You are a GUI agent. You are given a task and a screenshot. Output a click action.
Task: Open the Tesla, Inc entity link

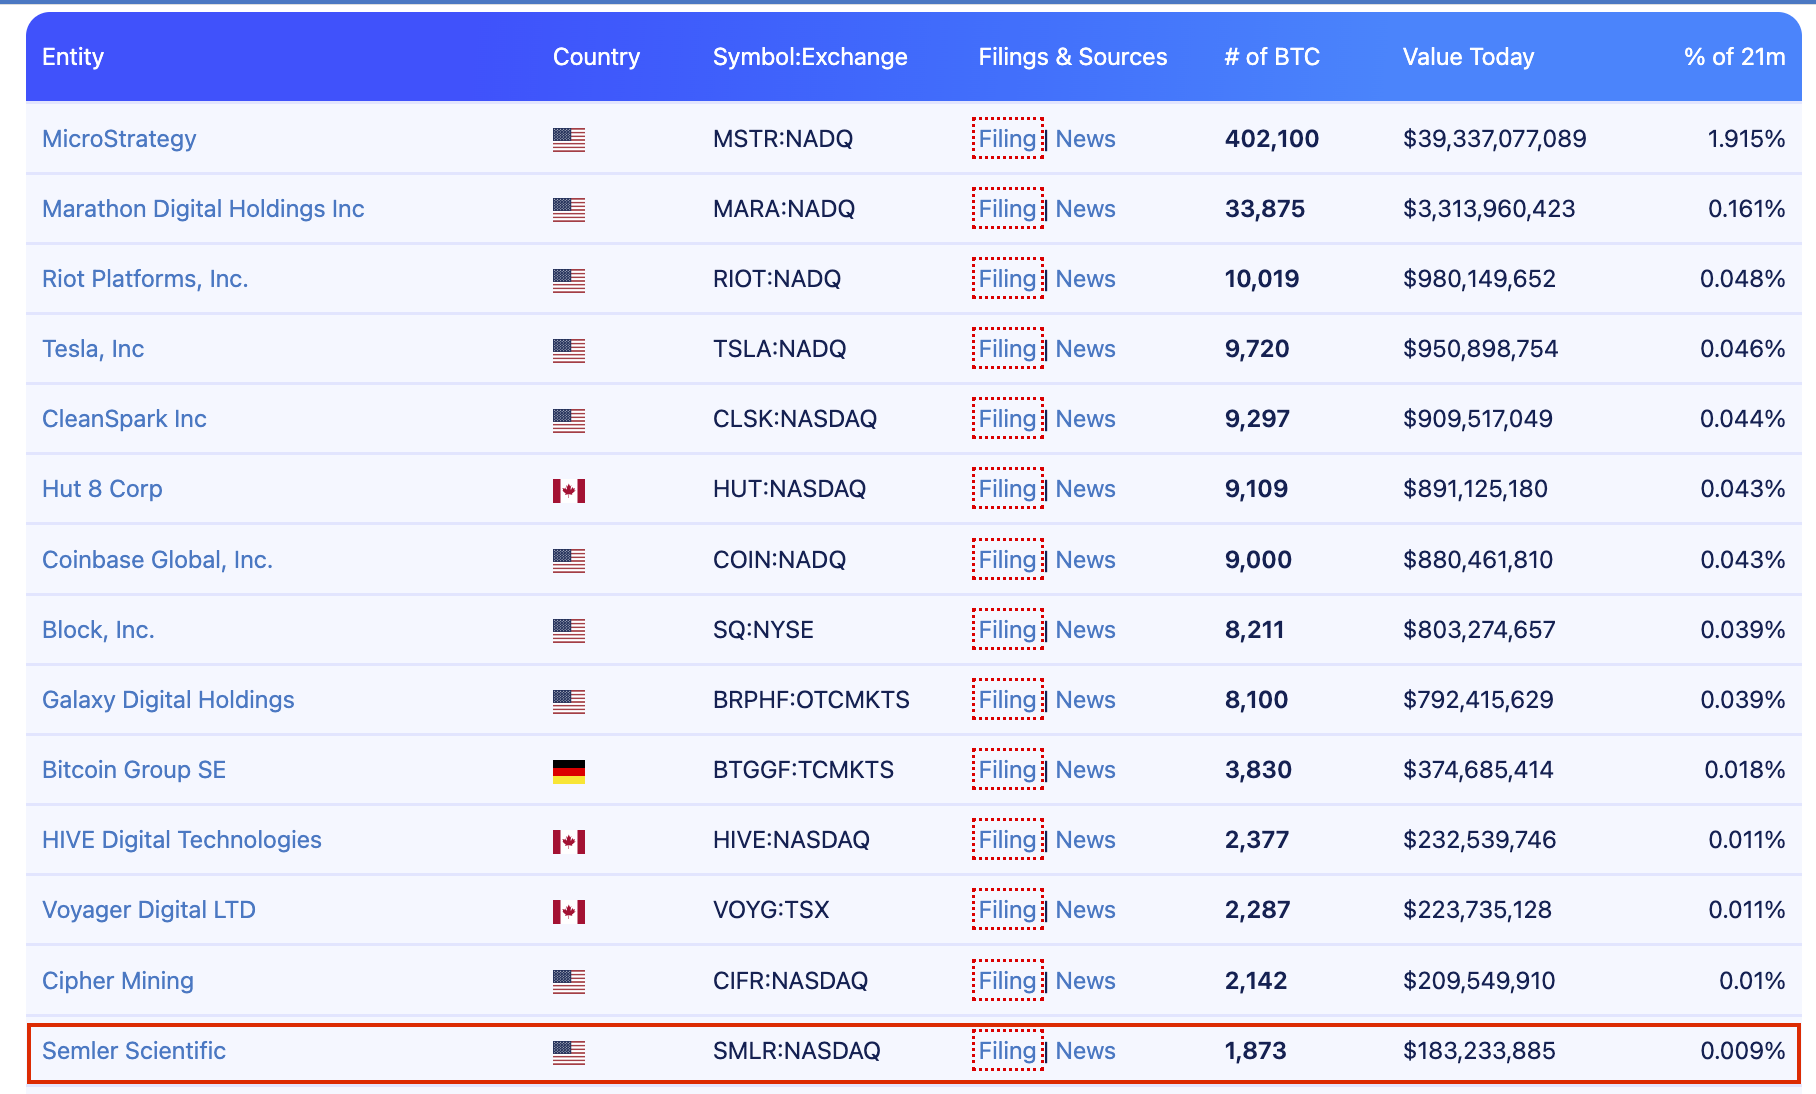click(93, 349)
